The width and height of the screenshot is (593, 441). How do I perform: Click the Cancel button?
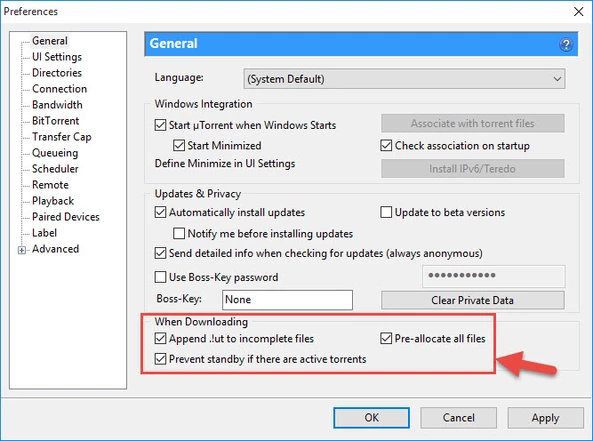(458, 418)
